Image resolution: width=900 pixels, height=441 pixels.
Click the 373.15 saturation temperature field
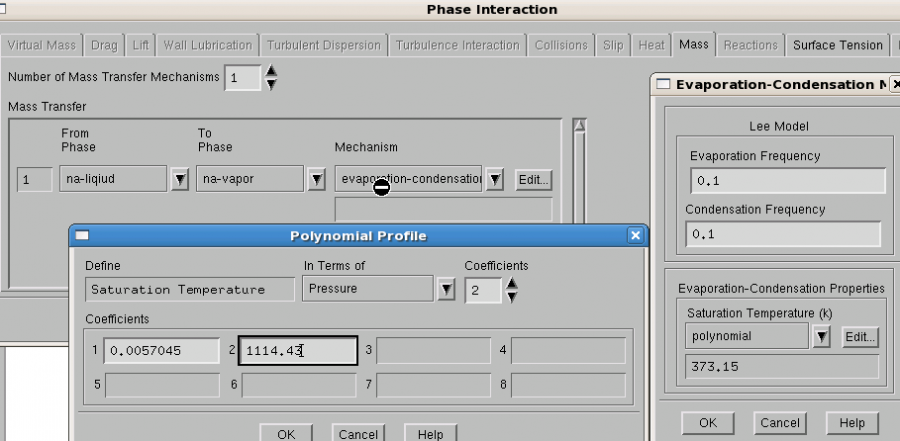coord(782,367)
